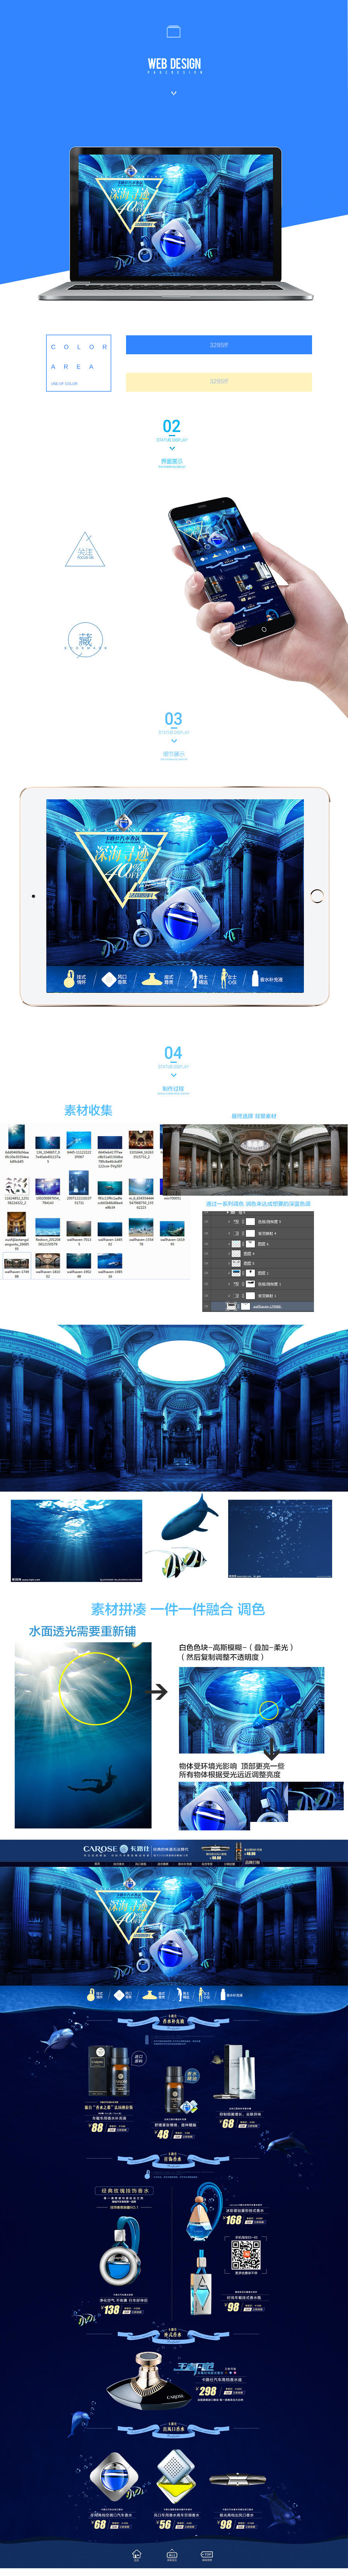Tap the iPad home button

317,896
